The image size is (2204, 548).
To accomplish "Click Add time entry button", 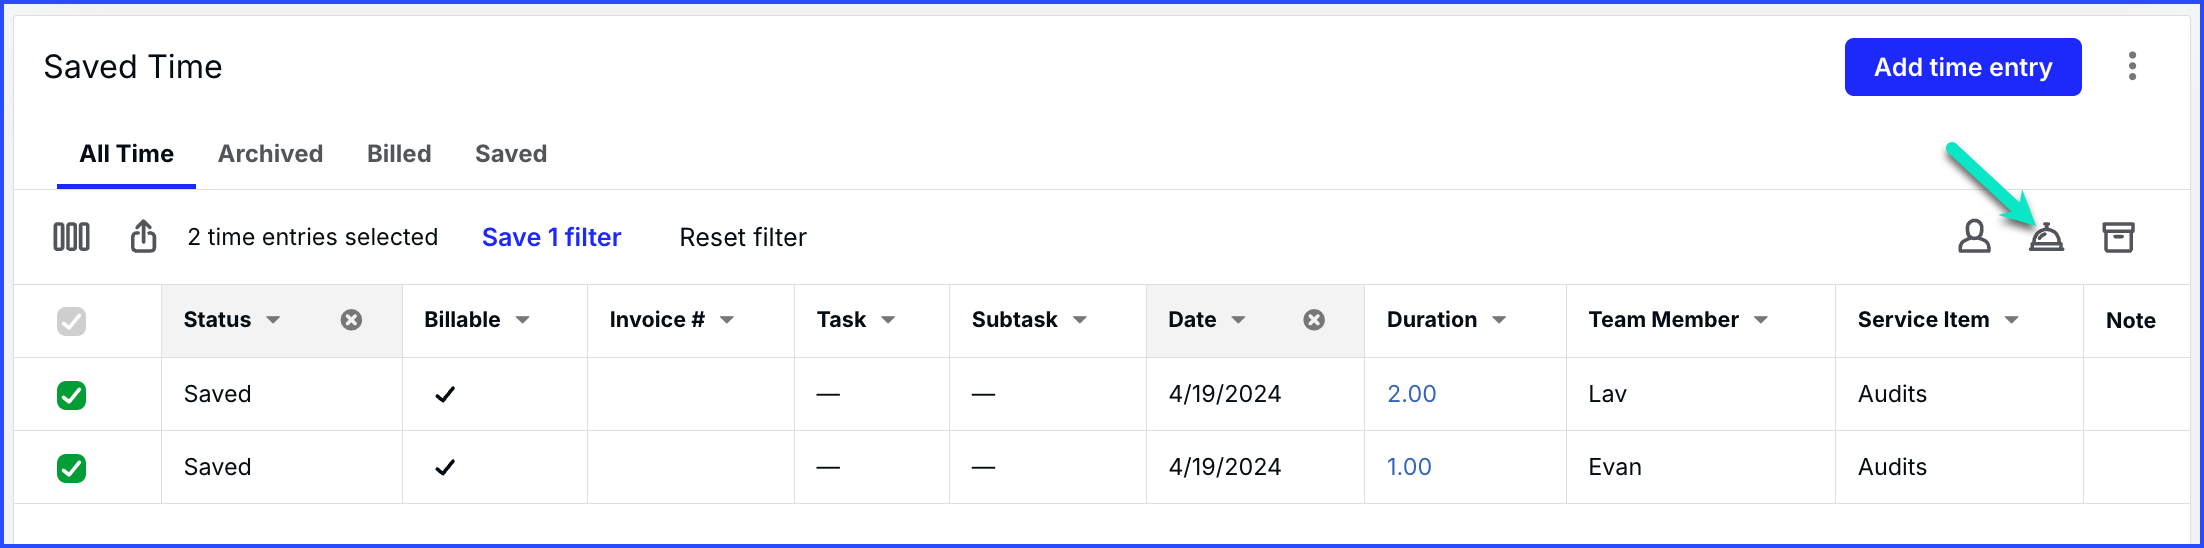I will [1963, 67].
